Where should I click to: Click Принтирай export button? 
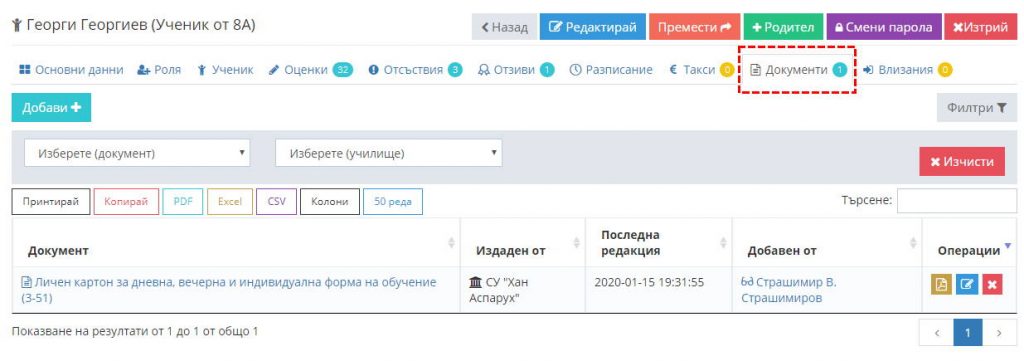50,202
